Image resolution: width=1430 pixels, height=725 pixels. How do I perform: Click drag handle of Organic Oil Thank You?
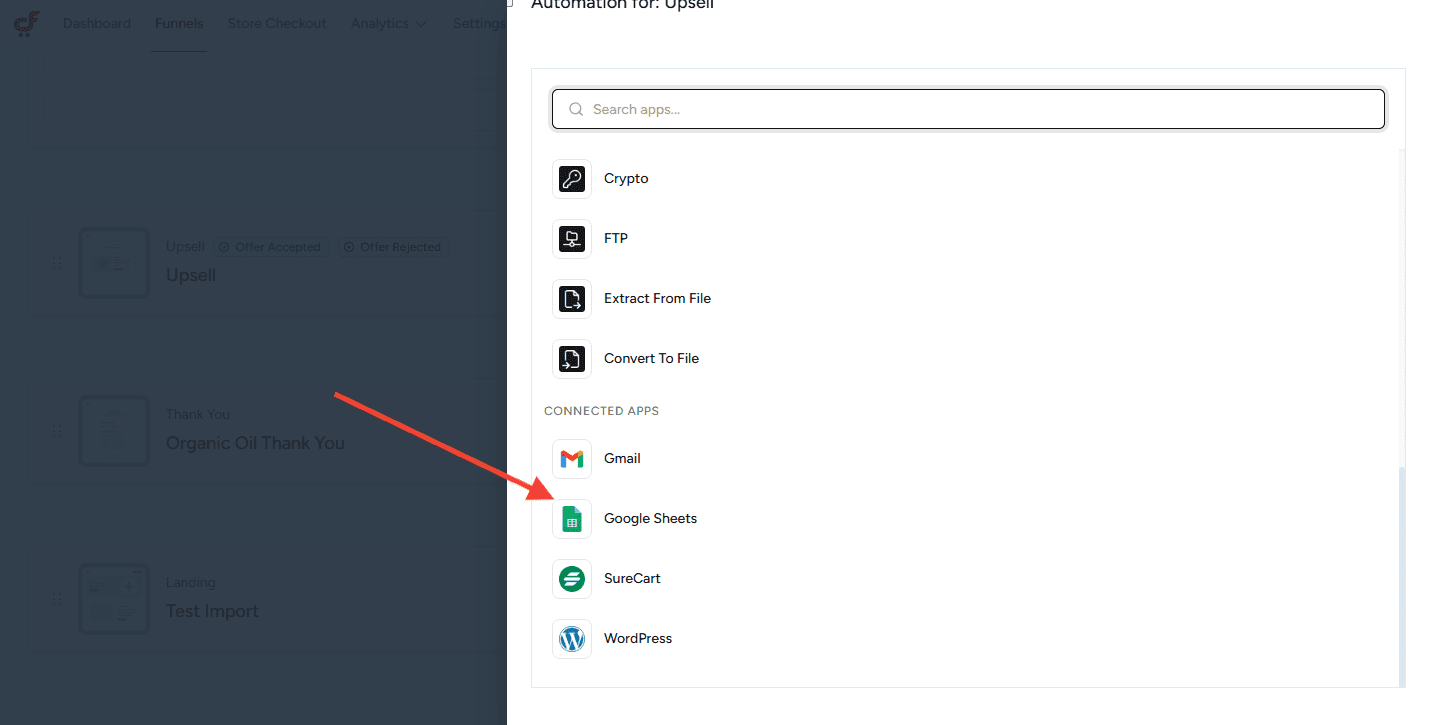click(x=57, y=431)
